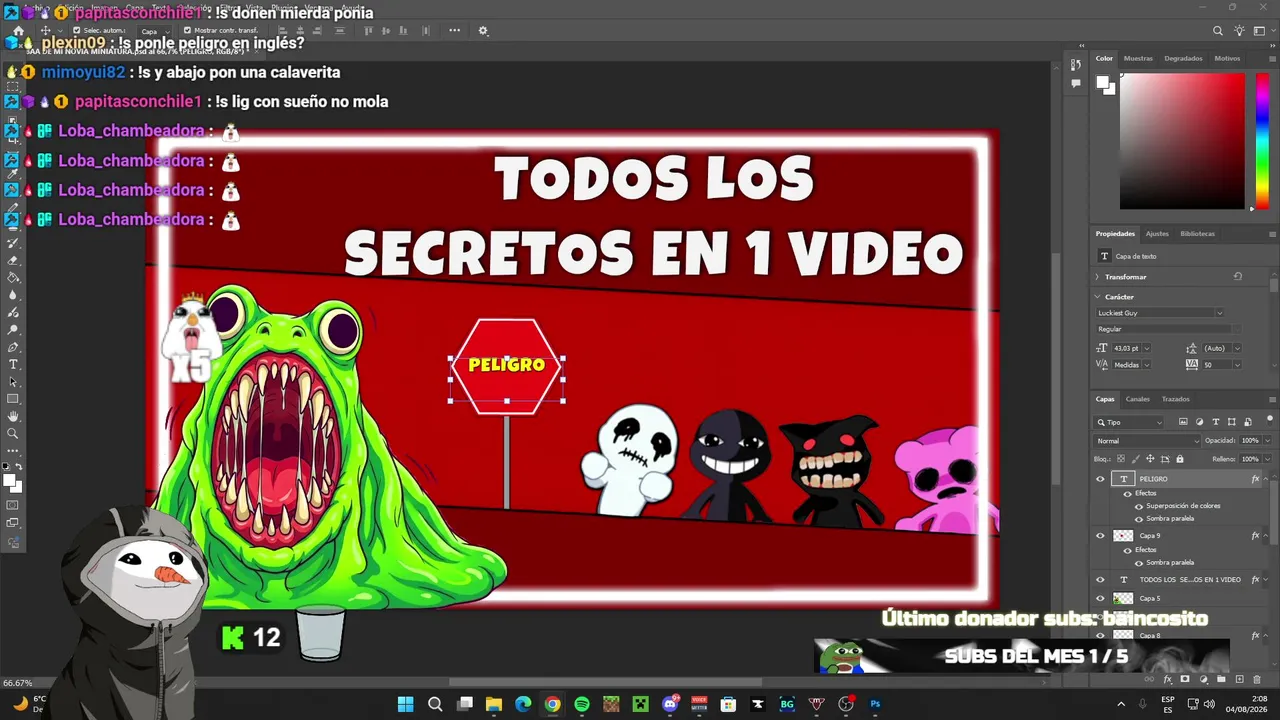Switch to the Canales tab

tap(1138, 399)
